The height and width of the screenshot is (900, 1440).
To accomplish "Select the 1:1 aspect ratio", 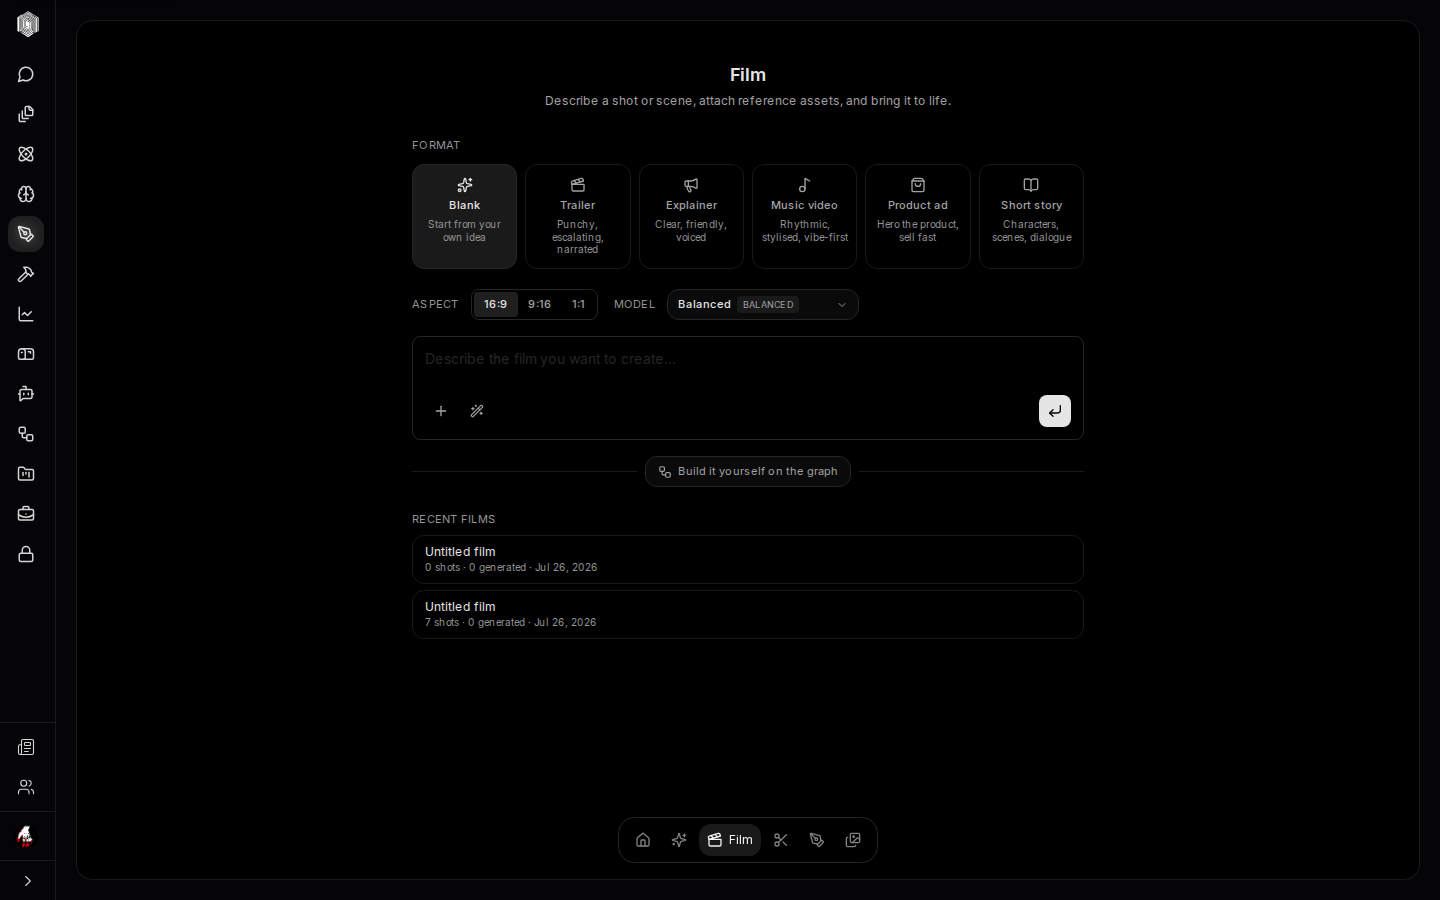I will coord(579,305).
